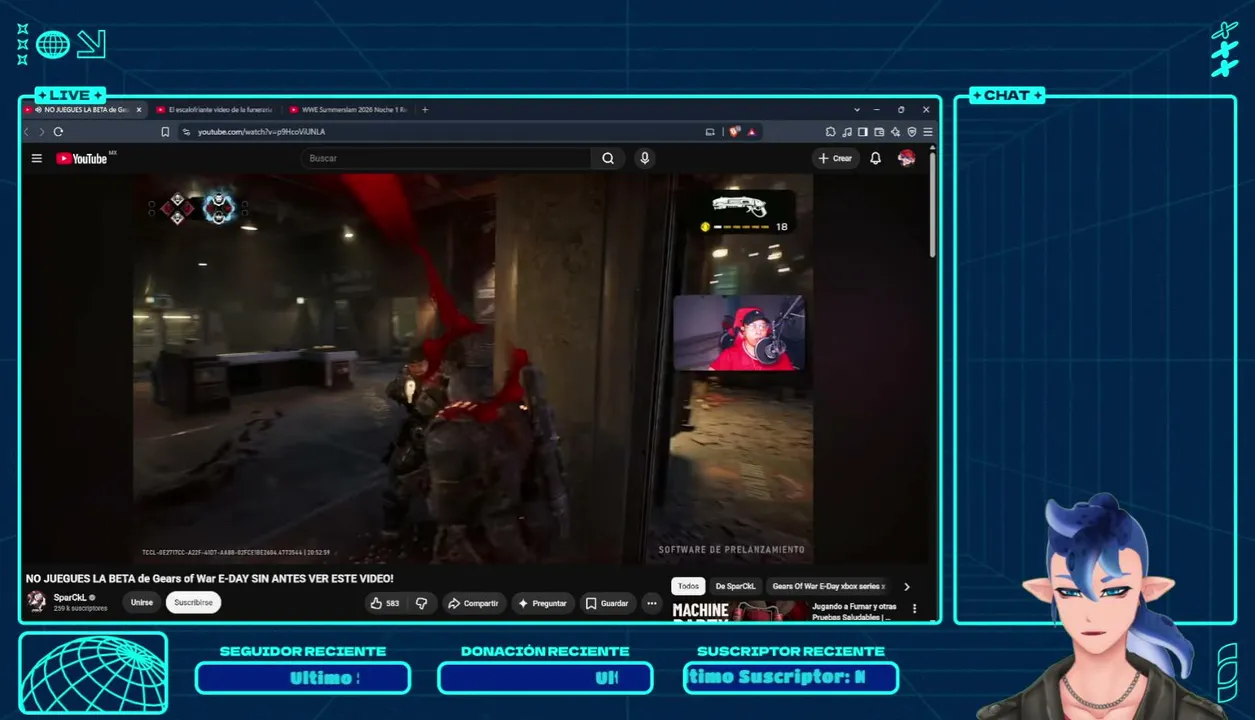Click the youtube.com address bar URL

(x=262, y=132)
